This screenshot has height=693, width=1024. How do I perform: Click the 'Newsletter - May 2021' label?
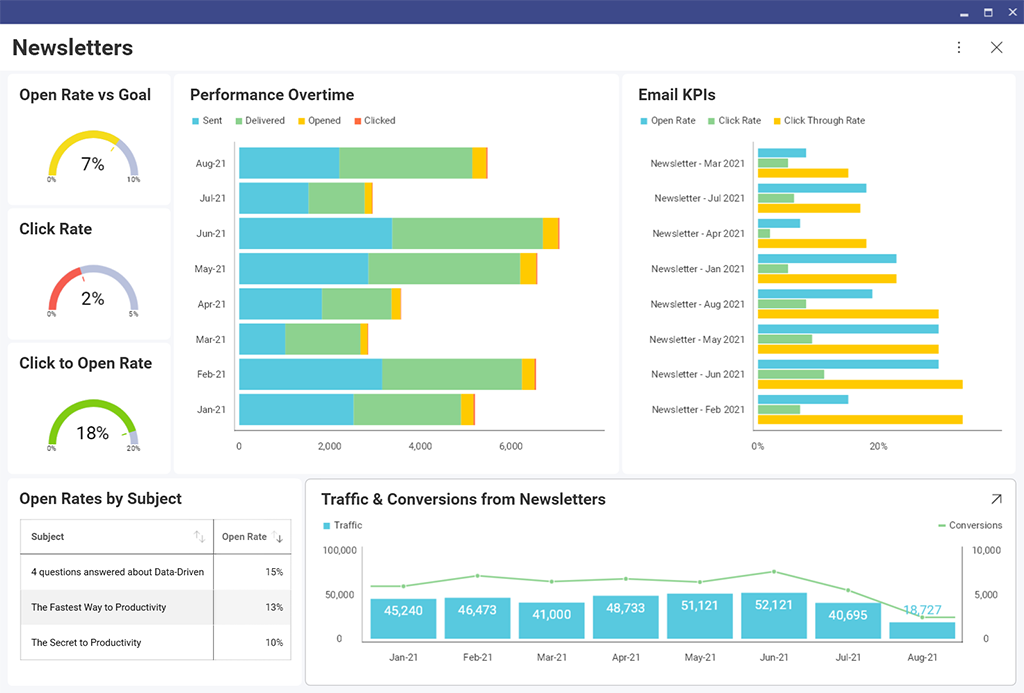(x=697, y=340)
